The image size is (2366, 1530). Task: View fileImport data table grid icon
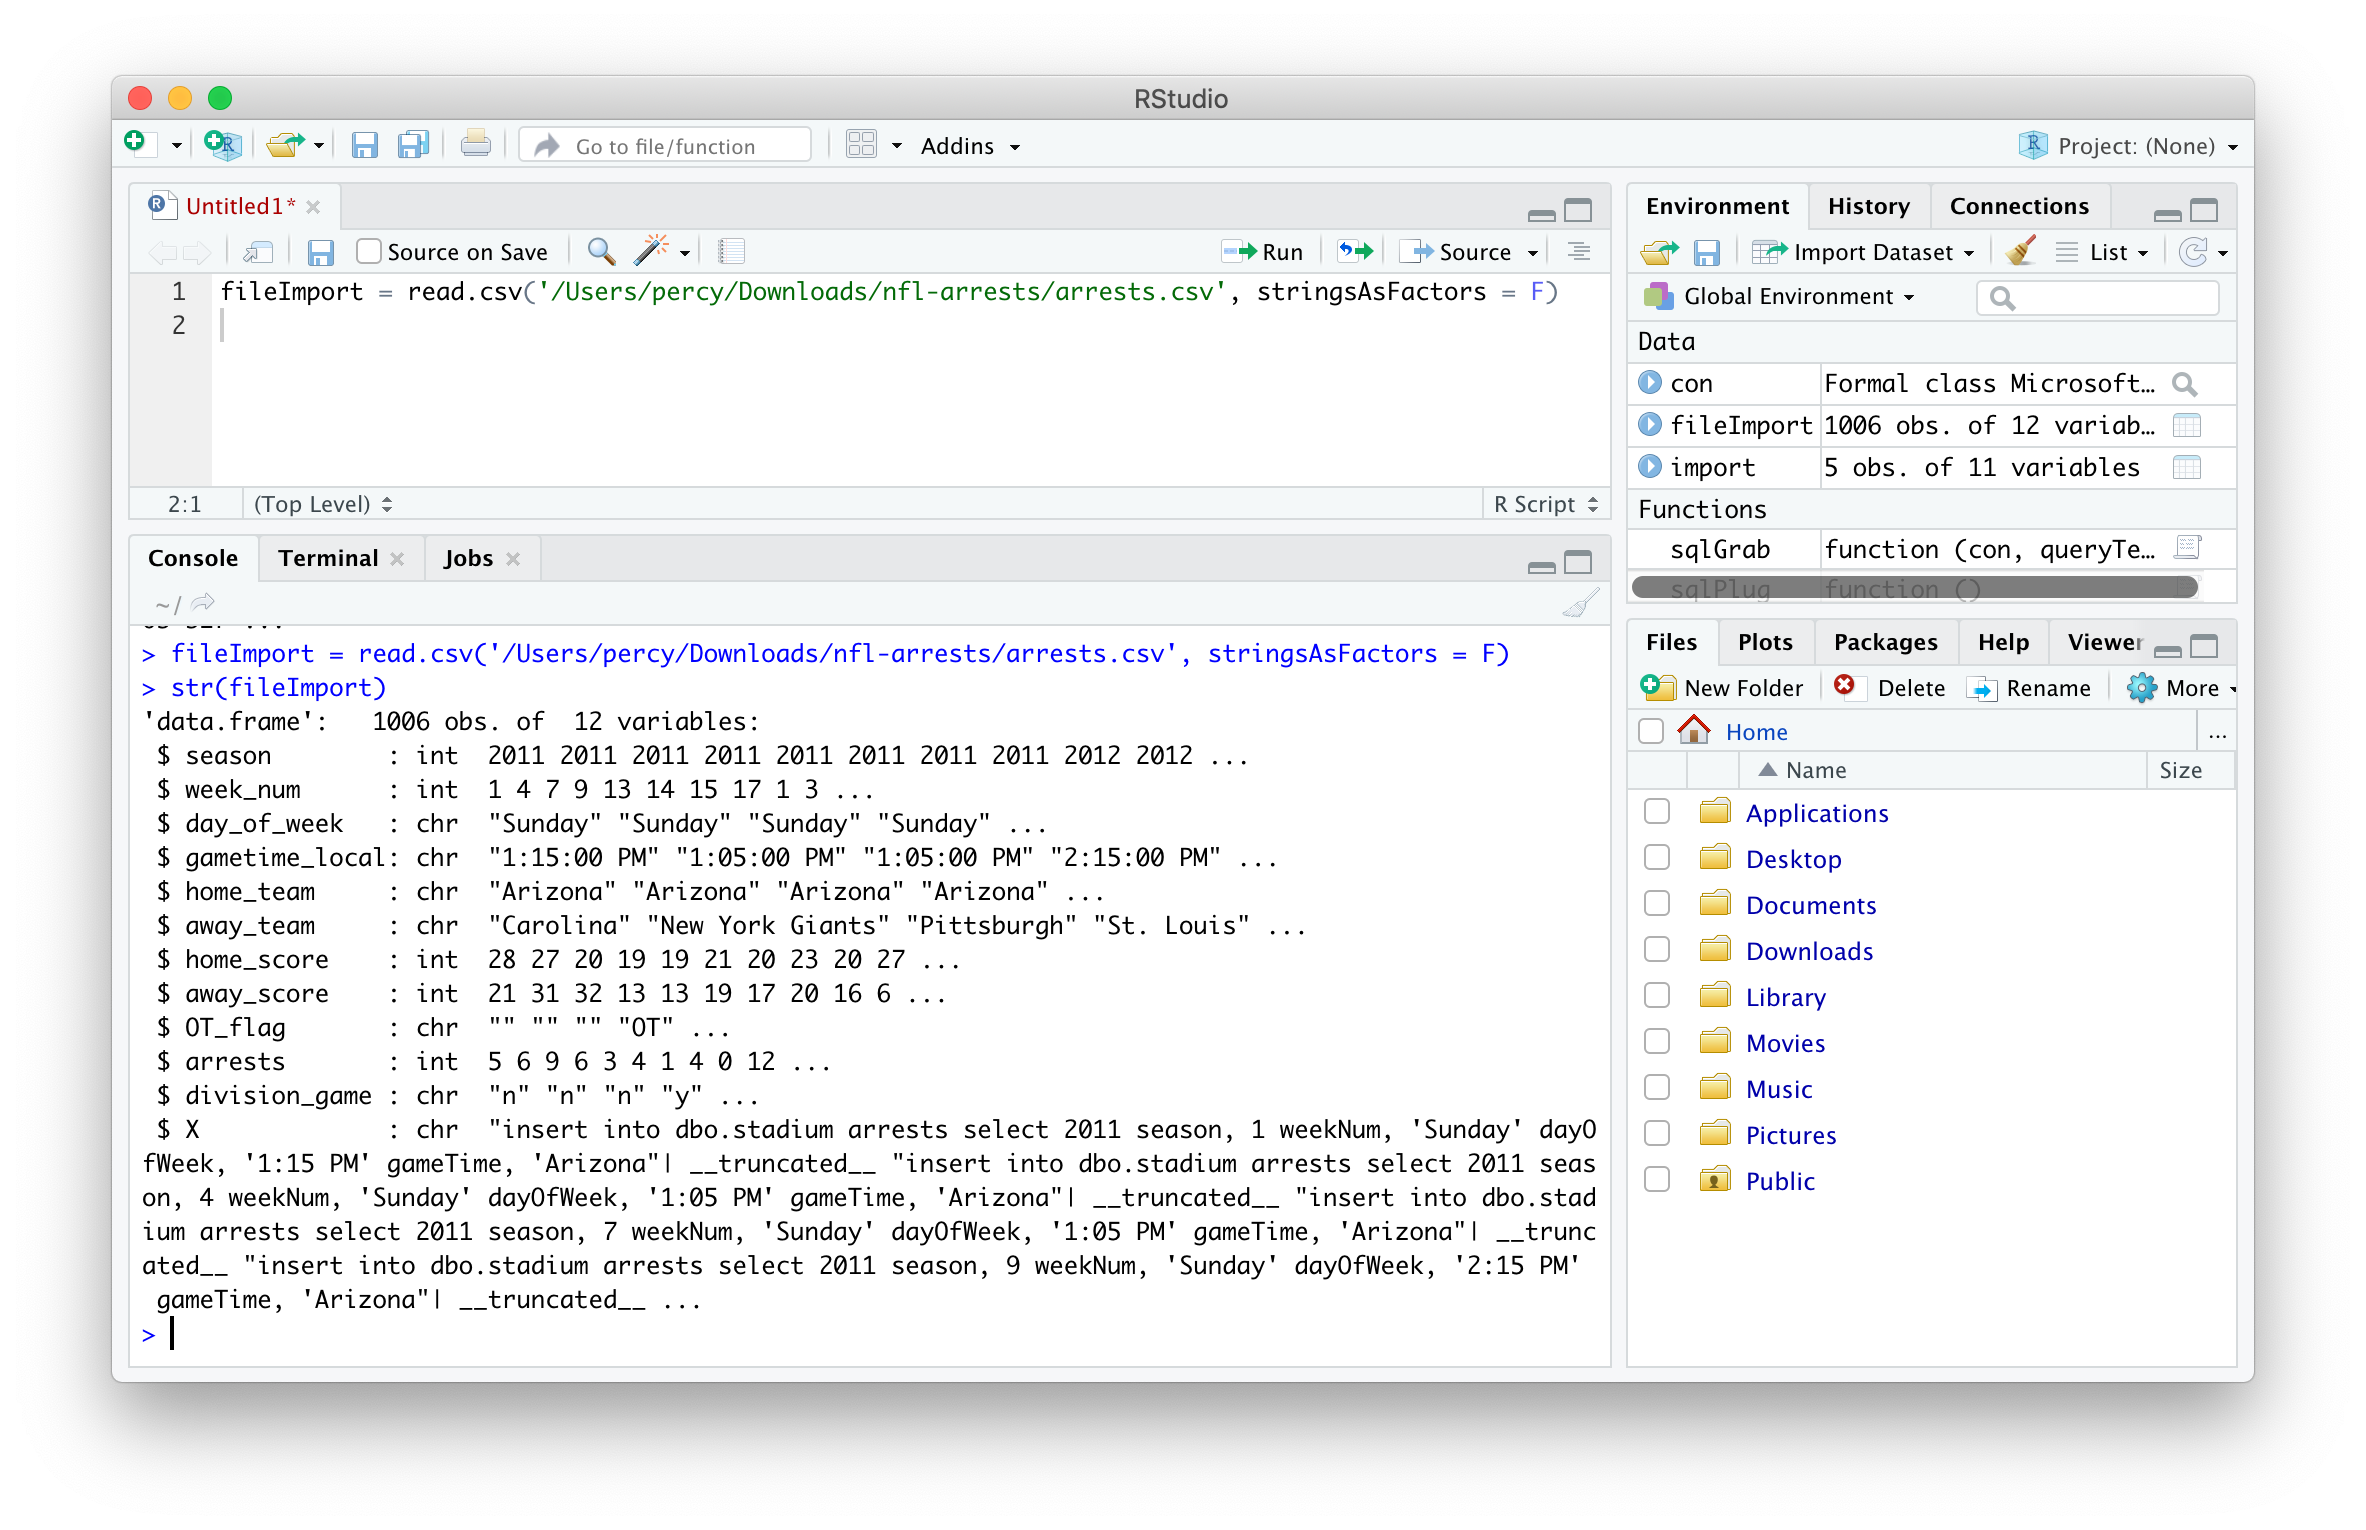pyautogui.click(x=2186, y=426)
